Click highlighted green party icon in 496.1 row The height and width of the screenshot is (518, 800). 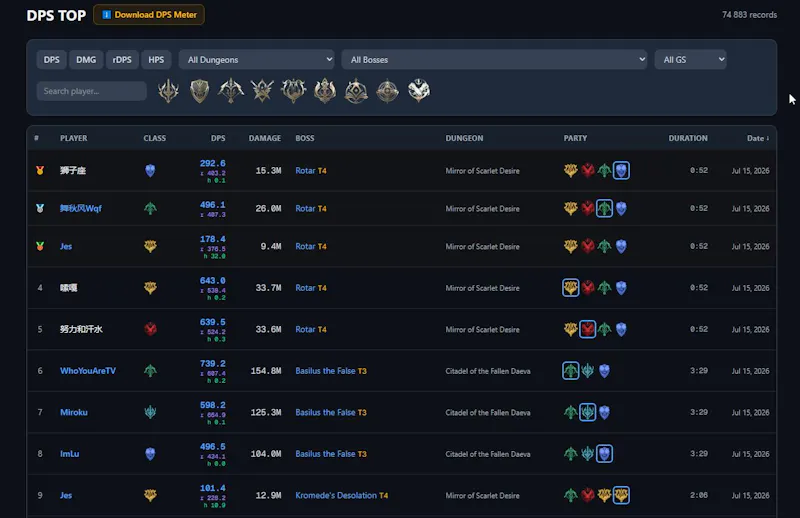(x=604, y=208)
